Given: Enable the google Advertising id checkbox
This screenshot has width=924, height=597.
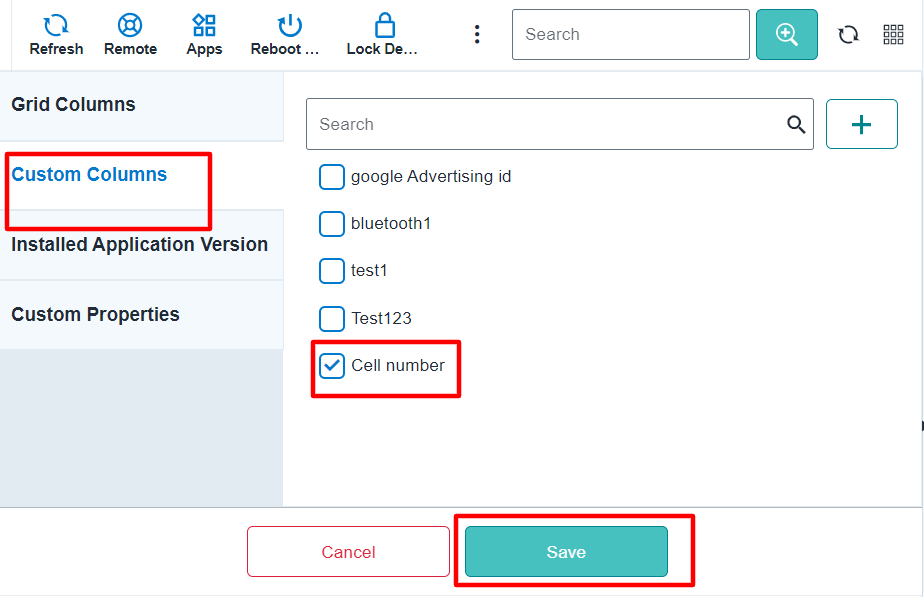Looking at the screenshot, I should tap(332, 177).
